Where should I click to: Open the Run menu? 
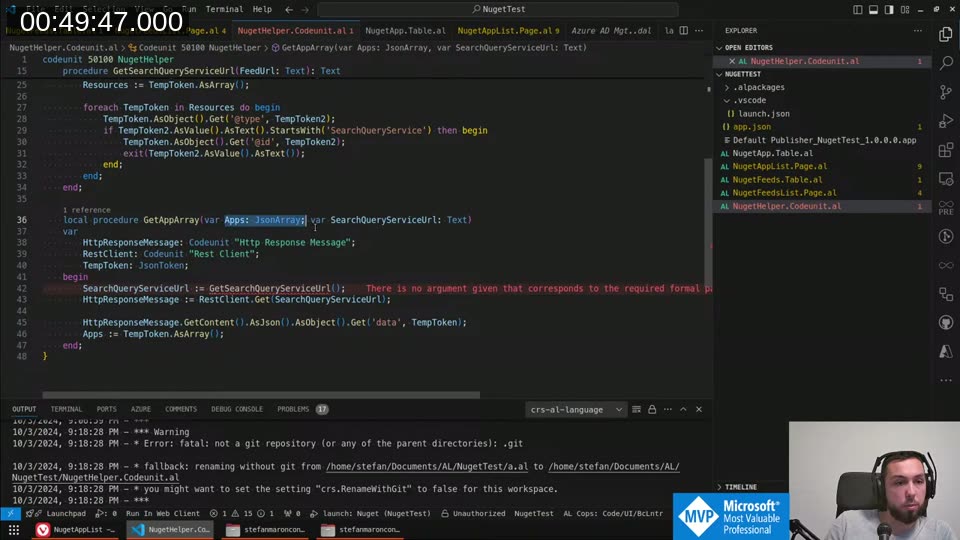tap(189, 9)
